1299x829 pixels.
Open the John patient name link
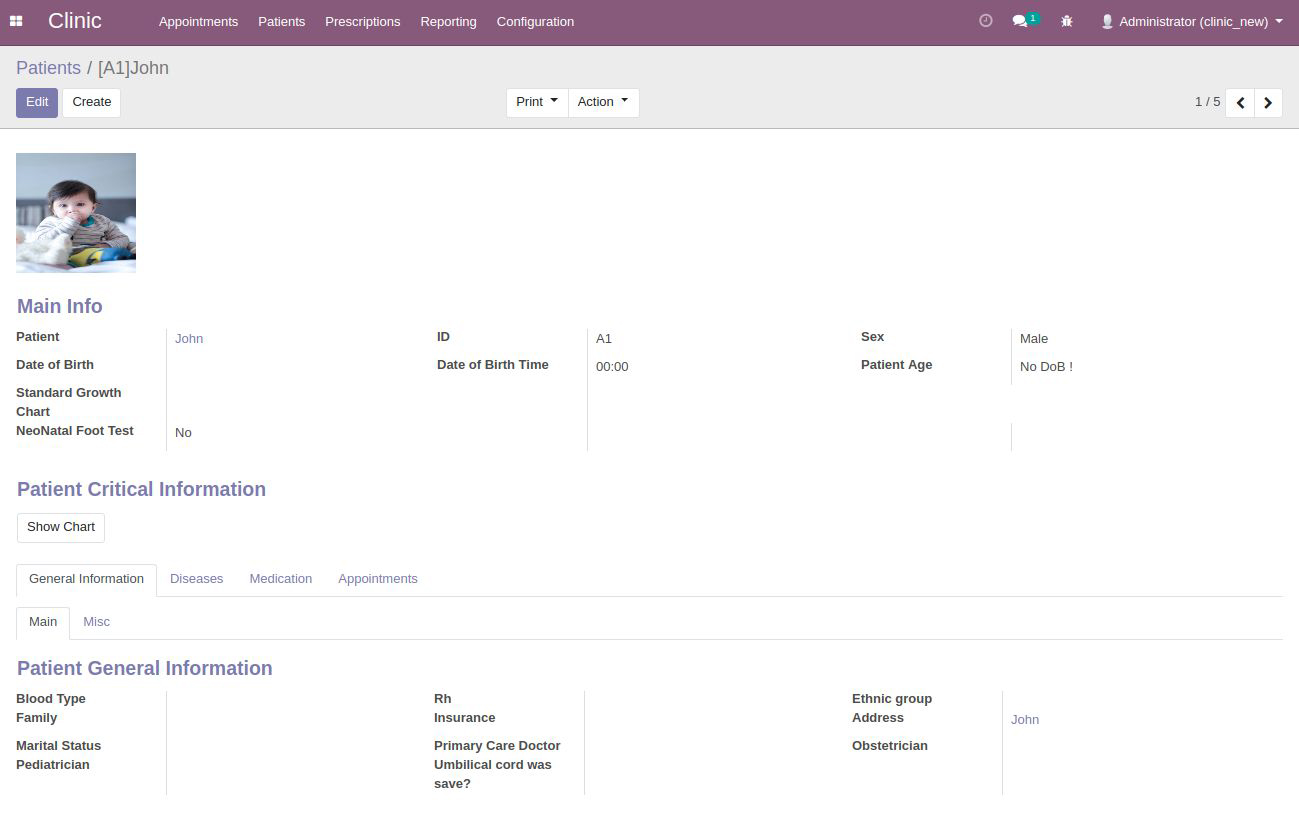click(189, 339)
